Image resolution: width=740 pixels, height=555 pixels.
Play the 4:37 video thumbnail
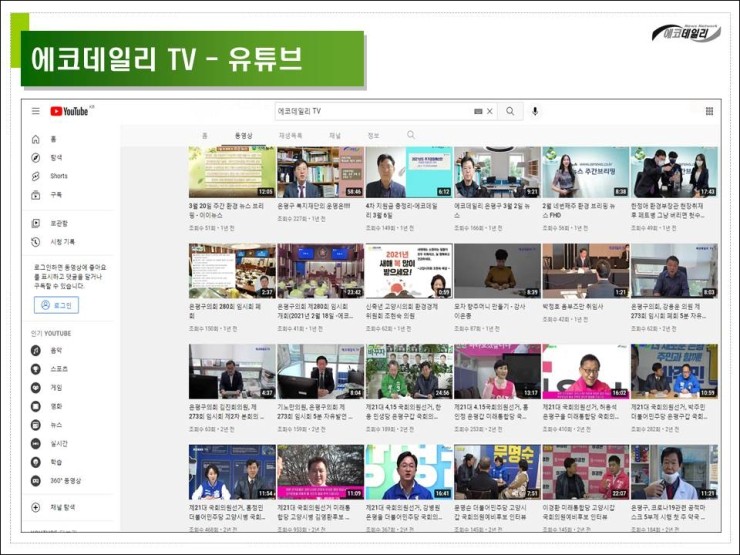coord(232,371)
